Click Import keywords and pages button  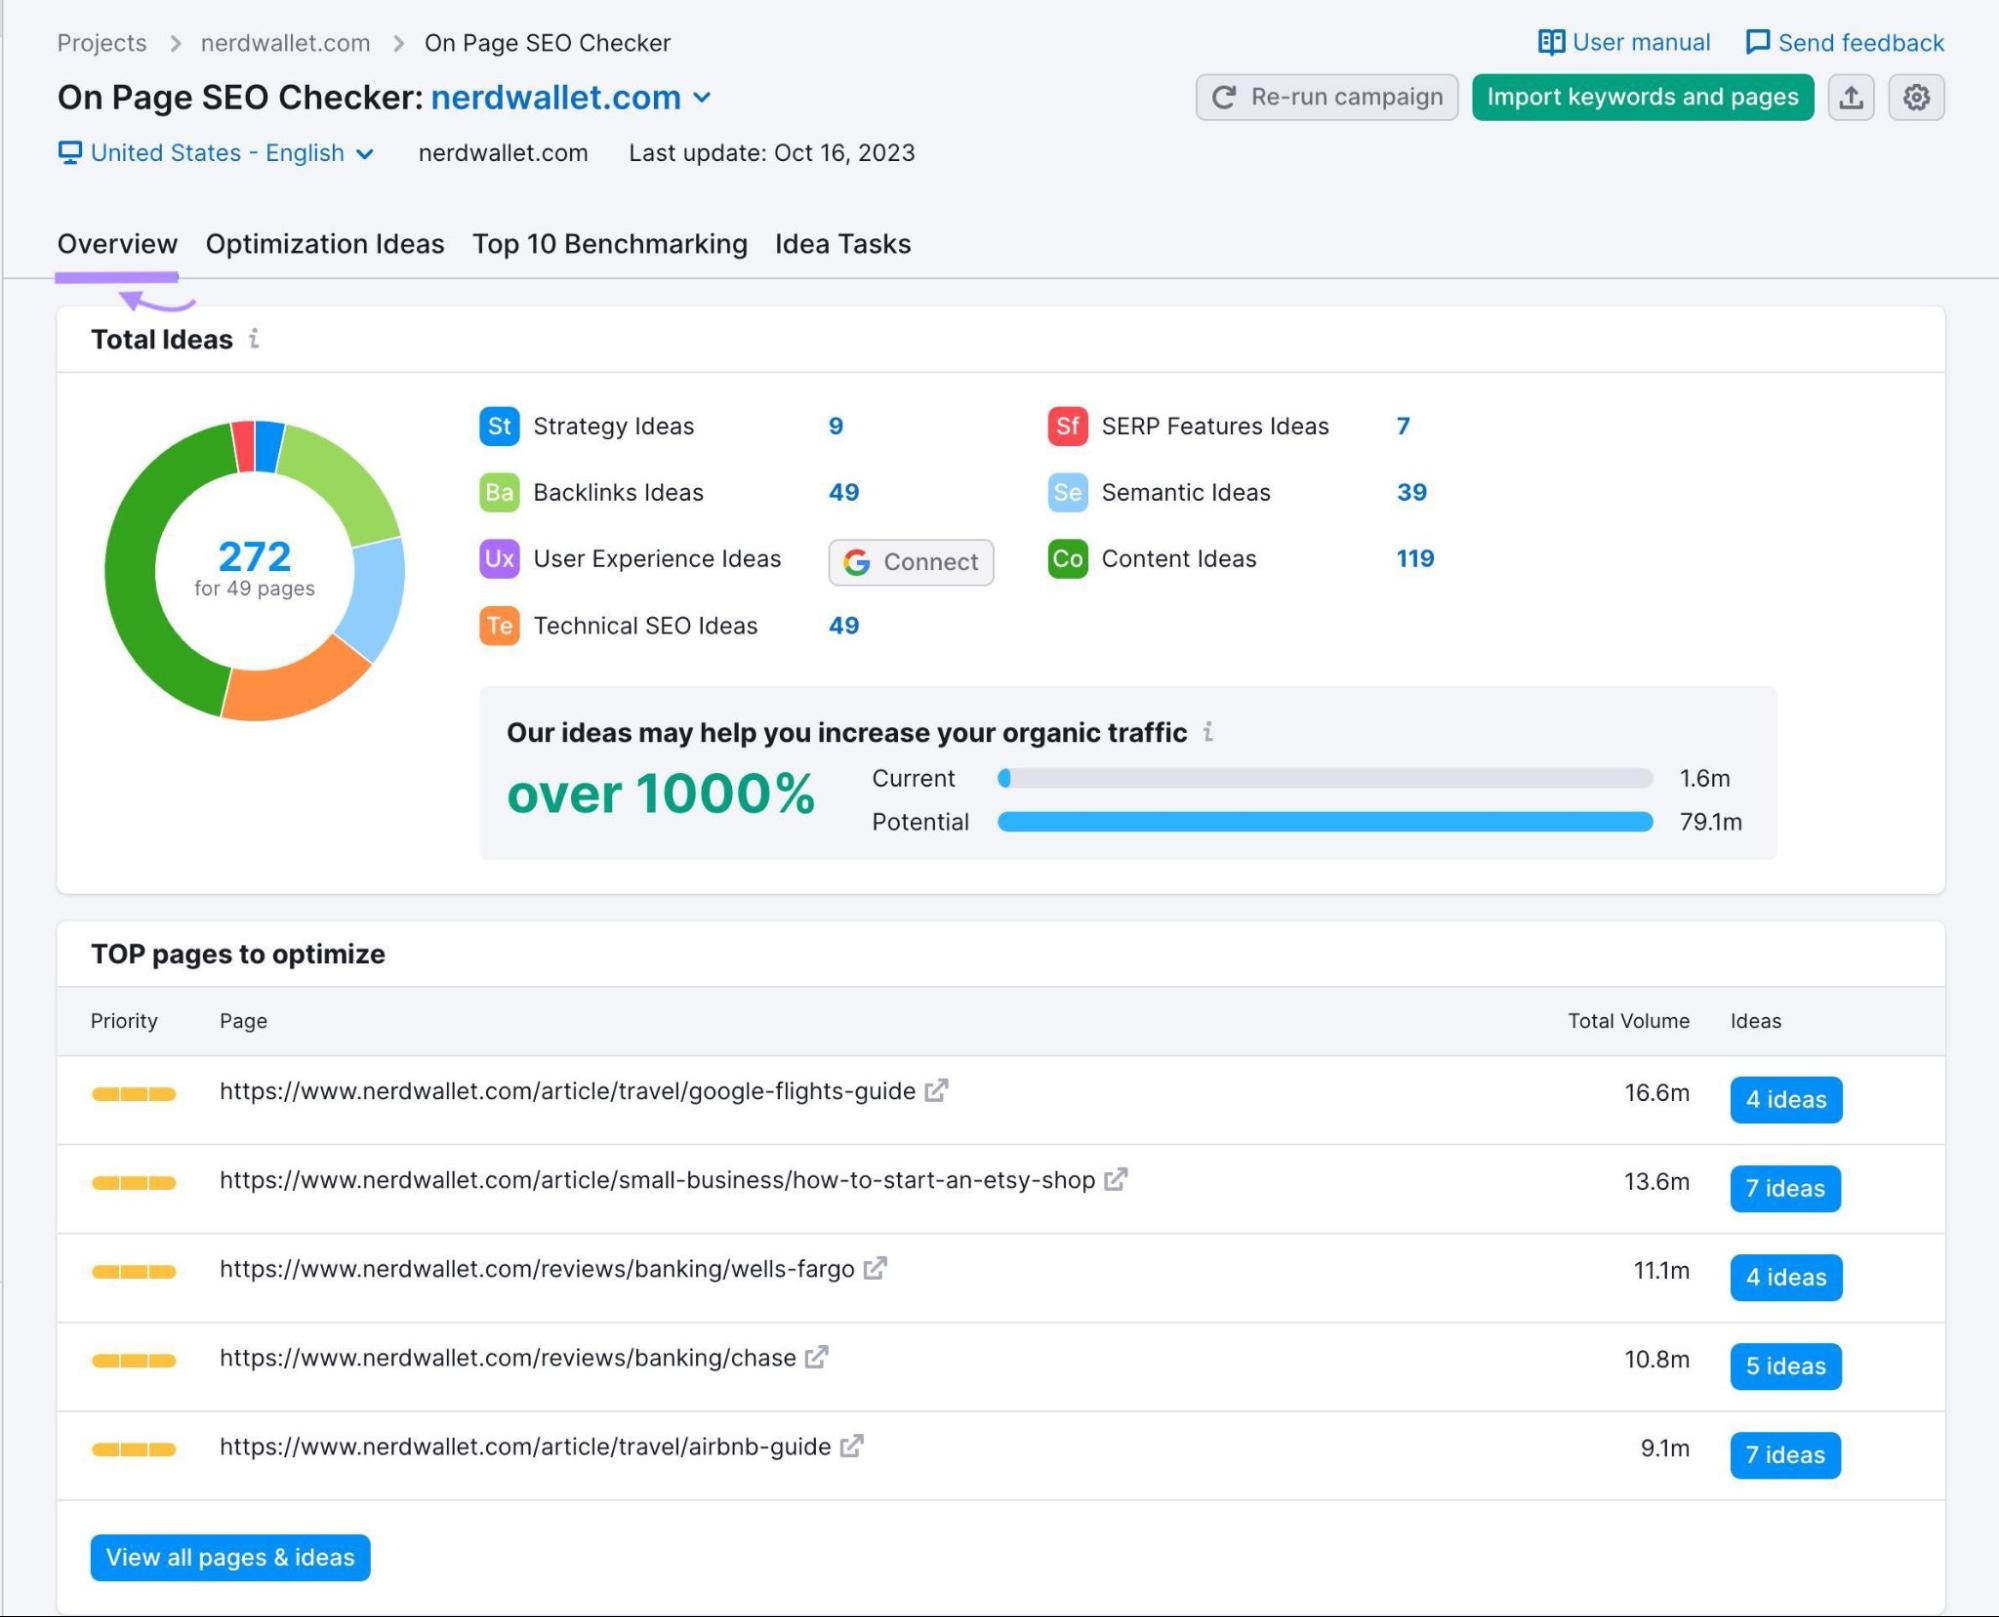tap(1642, 97)
